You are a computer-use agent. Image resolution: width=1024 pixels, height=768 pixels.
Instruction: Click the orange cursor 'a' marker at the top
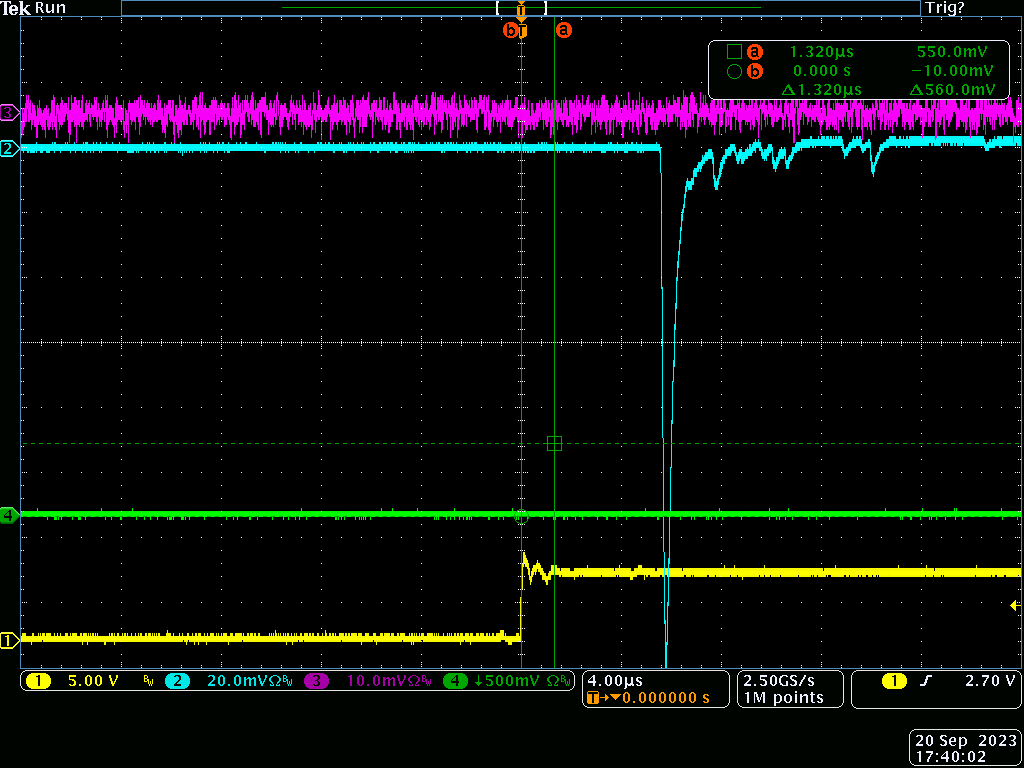pos(564,30)
